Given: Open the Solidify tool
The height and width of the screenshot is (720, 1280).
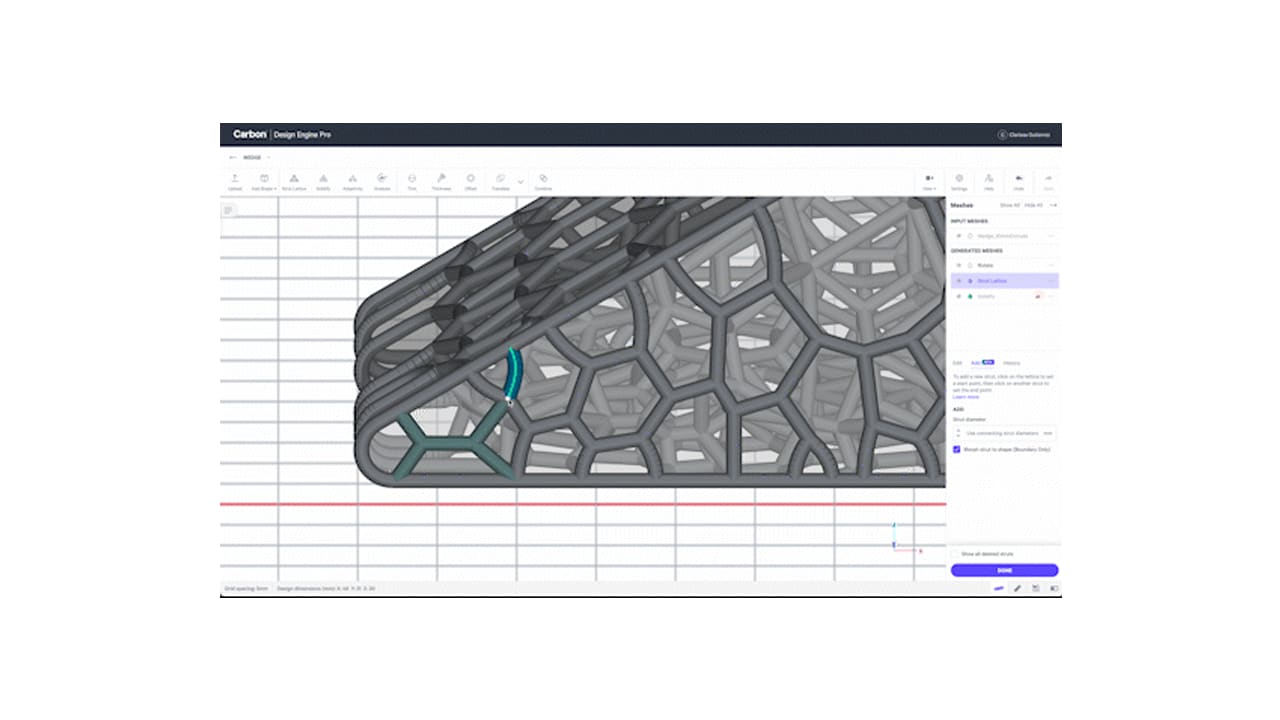Looking at the screenshot, I should 323,180.
